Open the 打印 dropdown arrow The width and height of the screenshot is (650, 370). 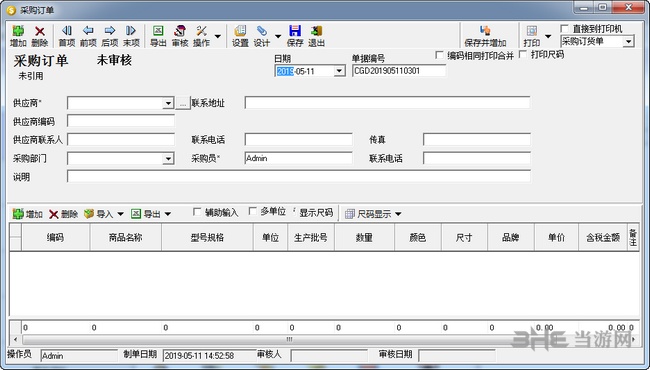(x=548, y=36)
